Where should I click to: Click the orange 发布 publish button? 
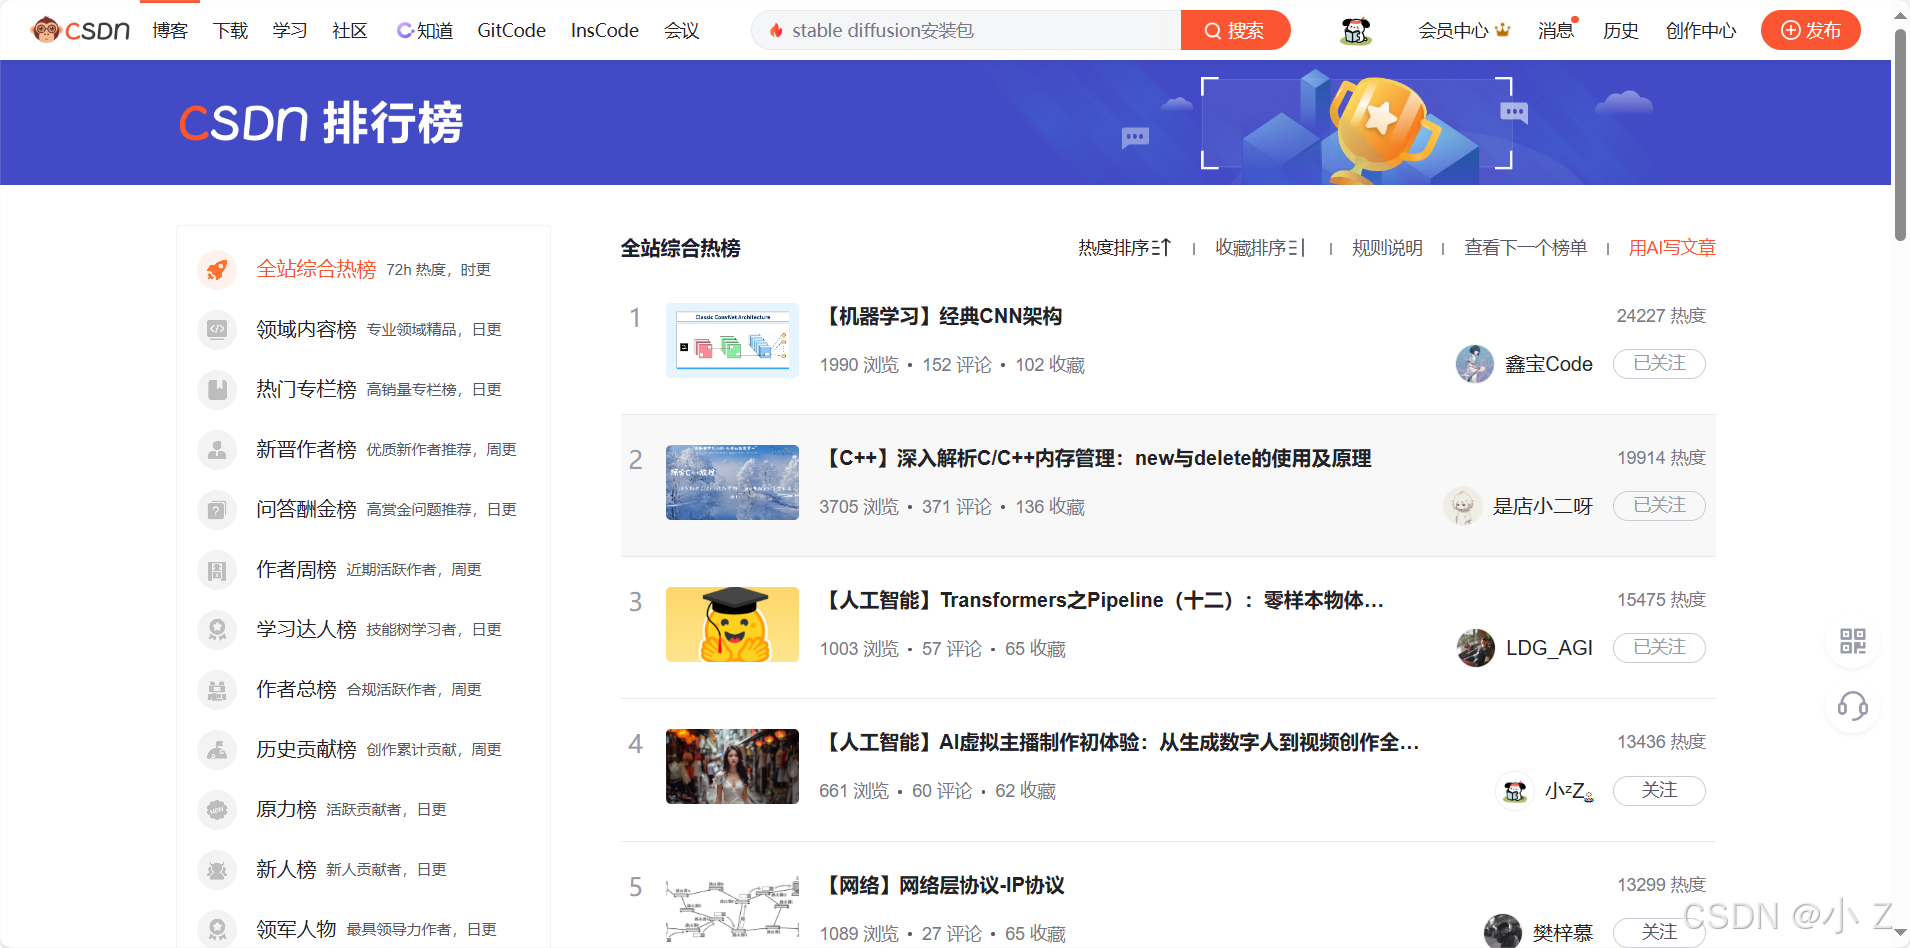pyautogui.click(x=1810, y=30)
